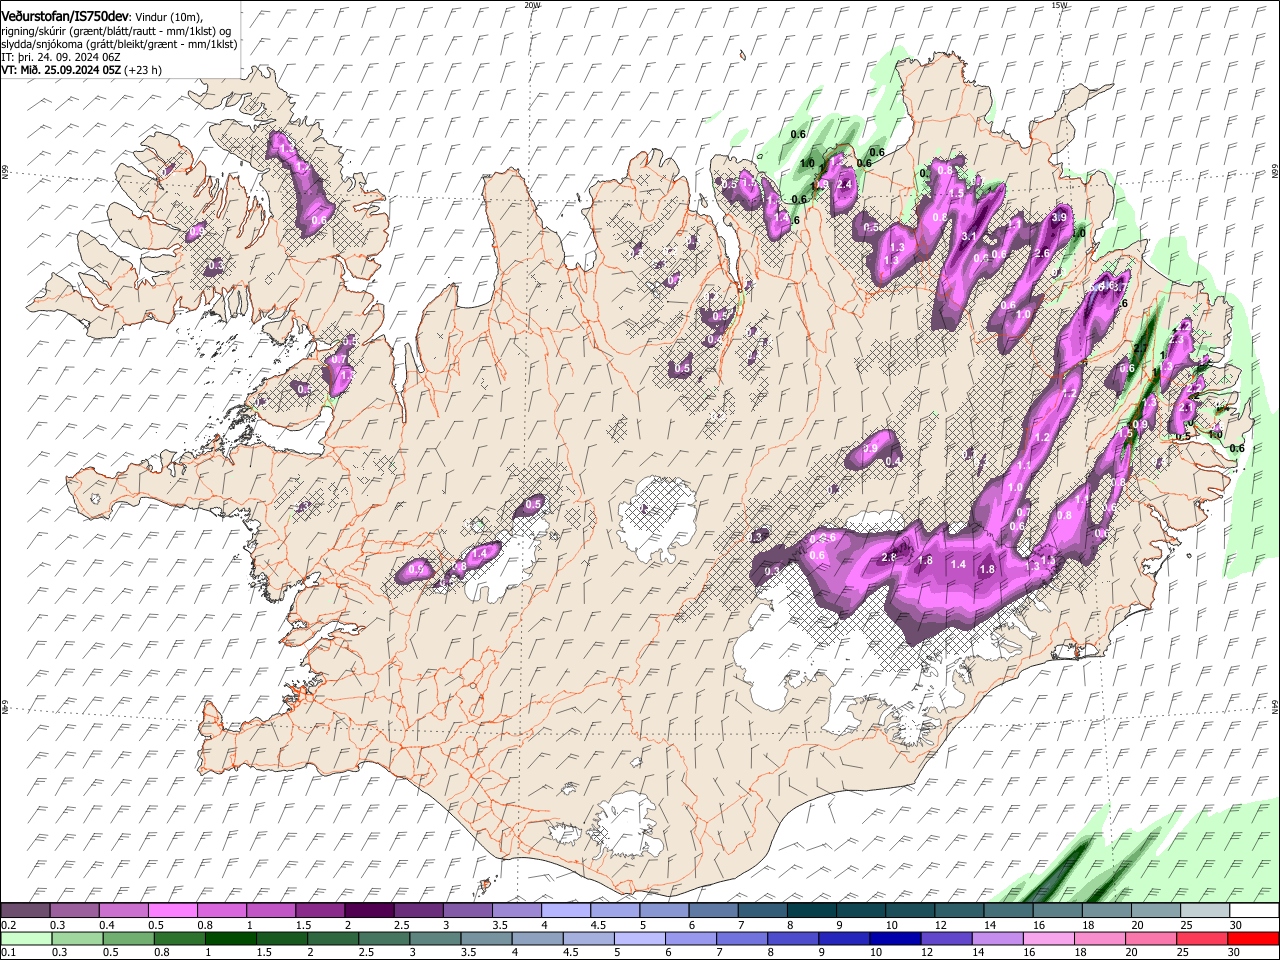Click the 2.8 precipitation value on the map
1280x960 pixels.
pyautogui.click(x=887, y=557)
